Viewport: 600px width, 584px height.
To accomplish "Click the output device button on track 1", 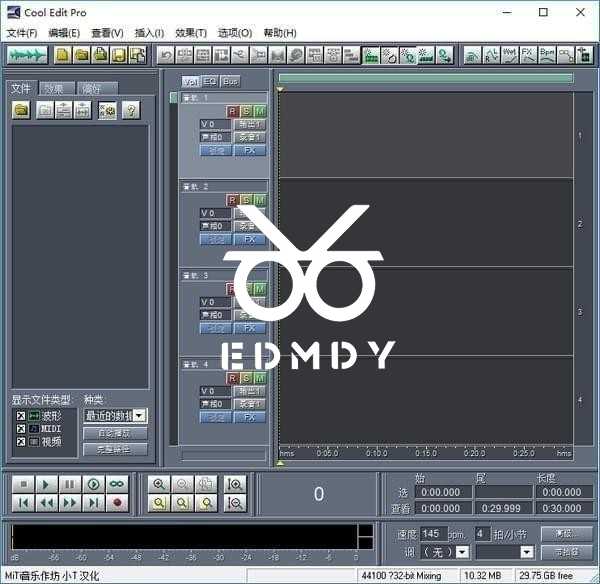I will (x=249, y=124).
